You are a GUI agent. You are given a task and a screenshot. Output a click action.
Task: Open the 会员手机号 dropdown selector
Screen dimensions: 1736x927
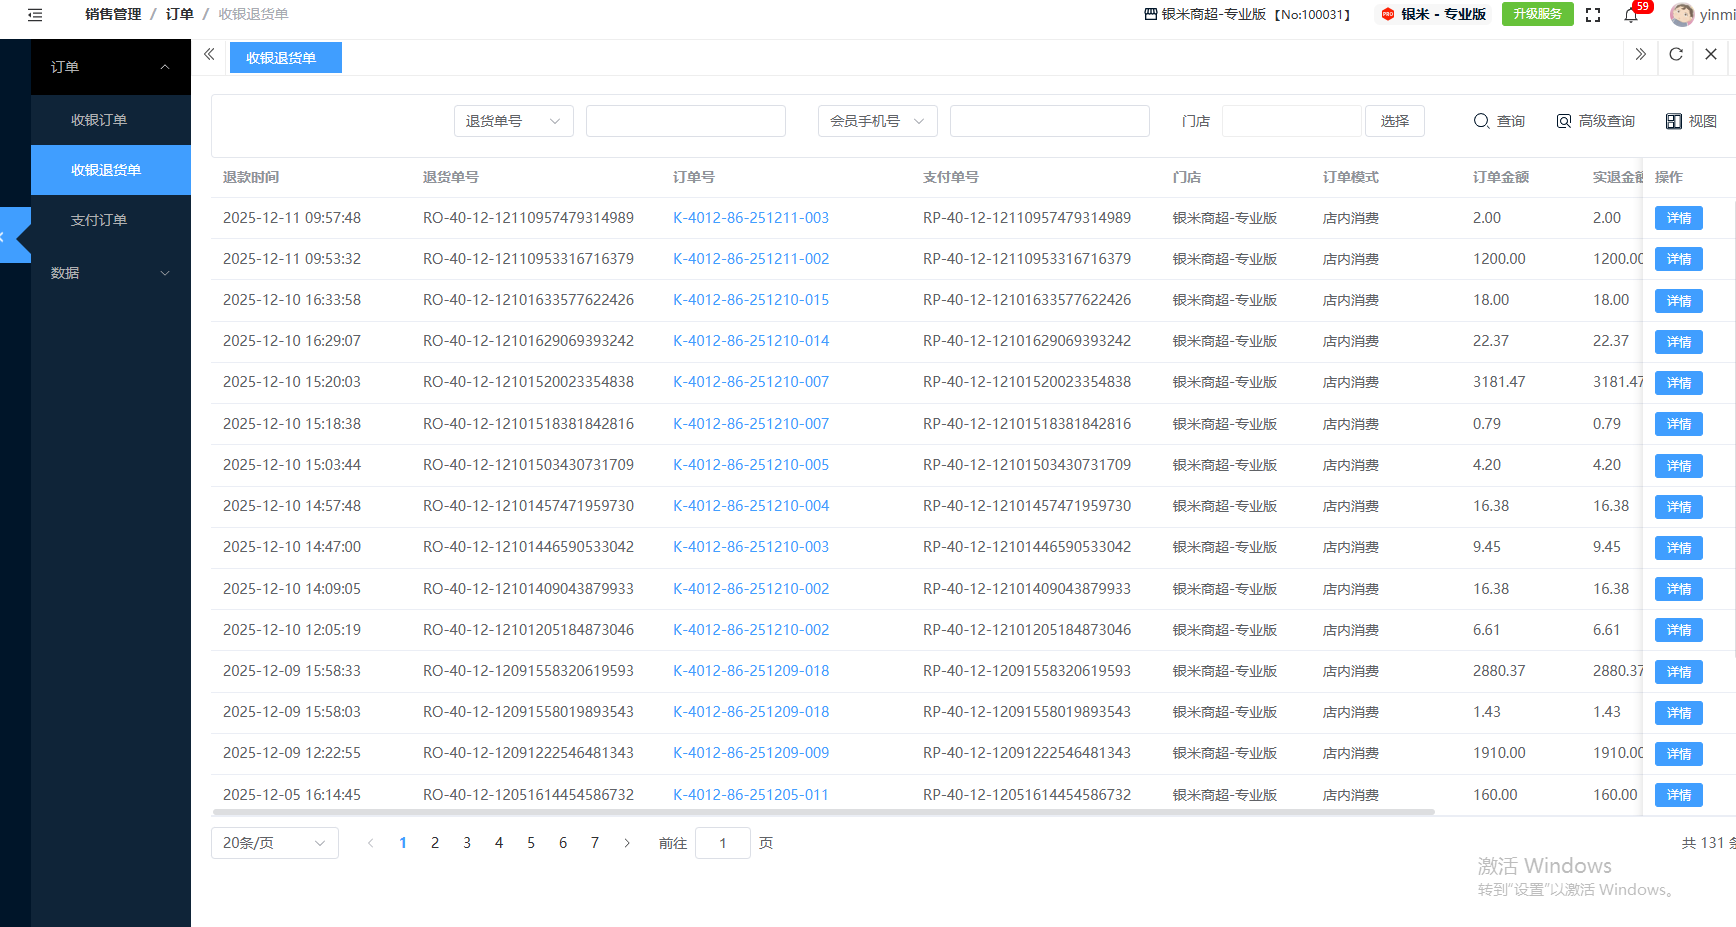(877, 121)
